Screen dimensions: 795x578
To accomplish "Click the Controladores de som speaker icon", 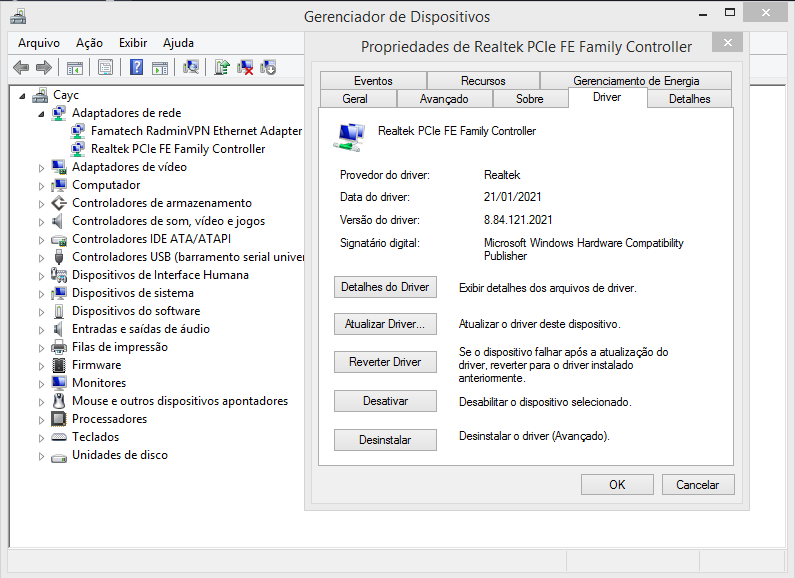I will pos(58,221).
